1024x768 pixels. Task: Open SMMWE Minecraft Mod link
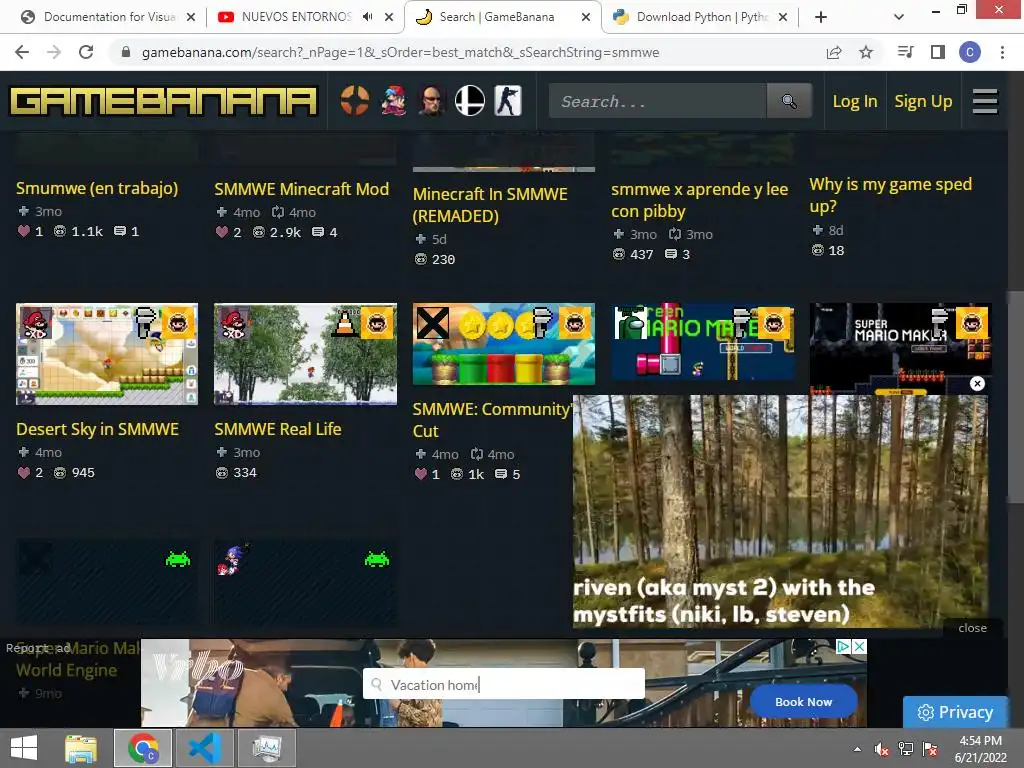[302, 189]
